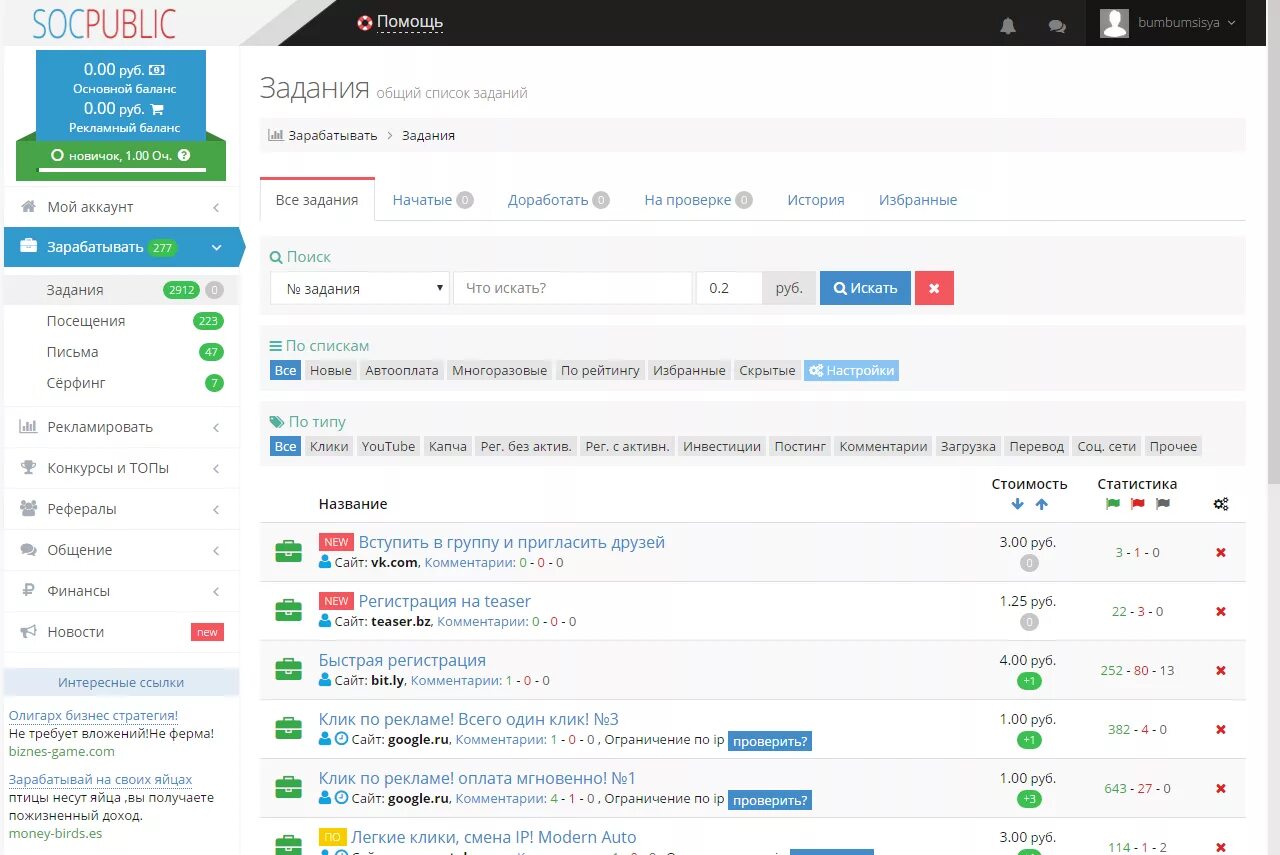Click briefcase icon of Регистрация на teaser task
The height and width of the screenshot is (855, 1280).
[x=288, y=610]
